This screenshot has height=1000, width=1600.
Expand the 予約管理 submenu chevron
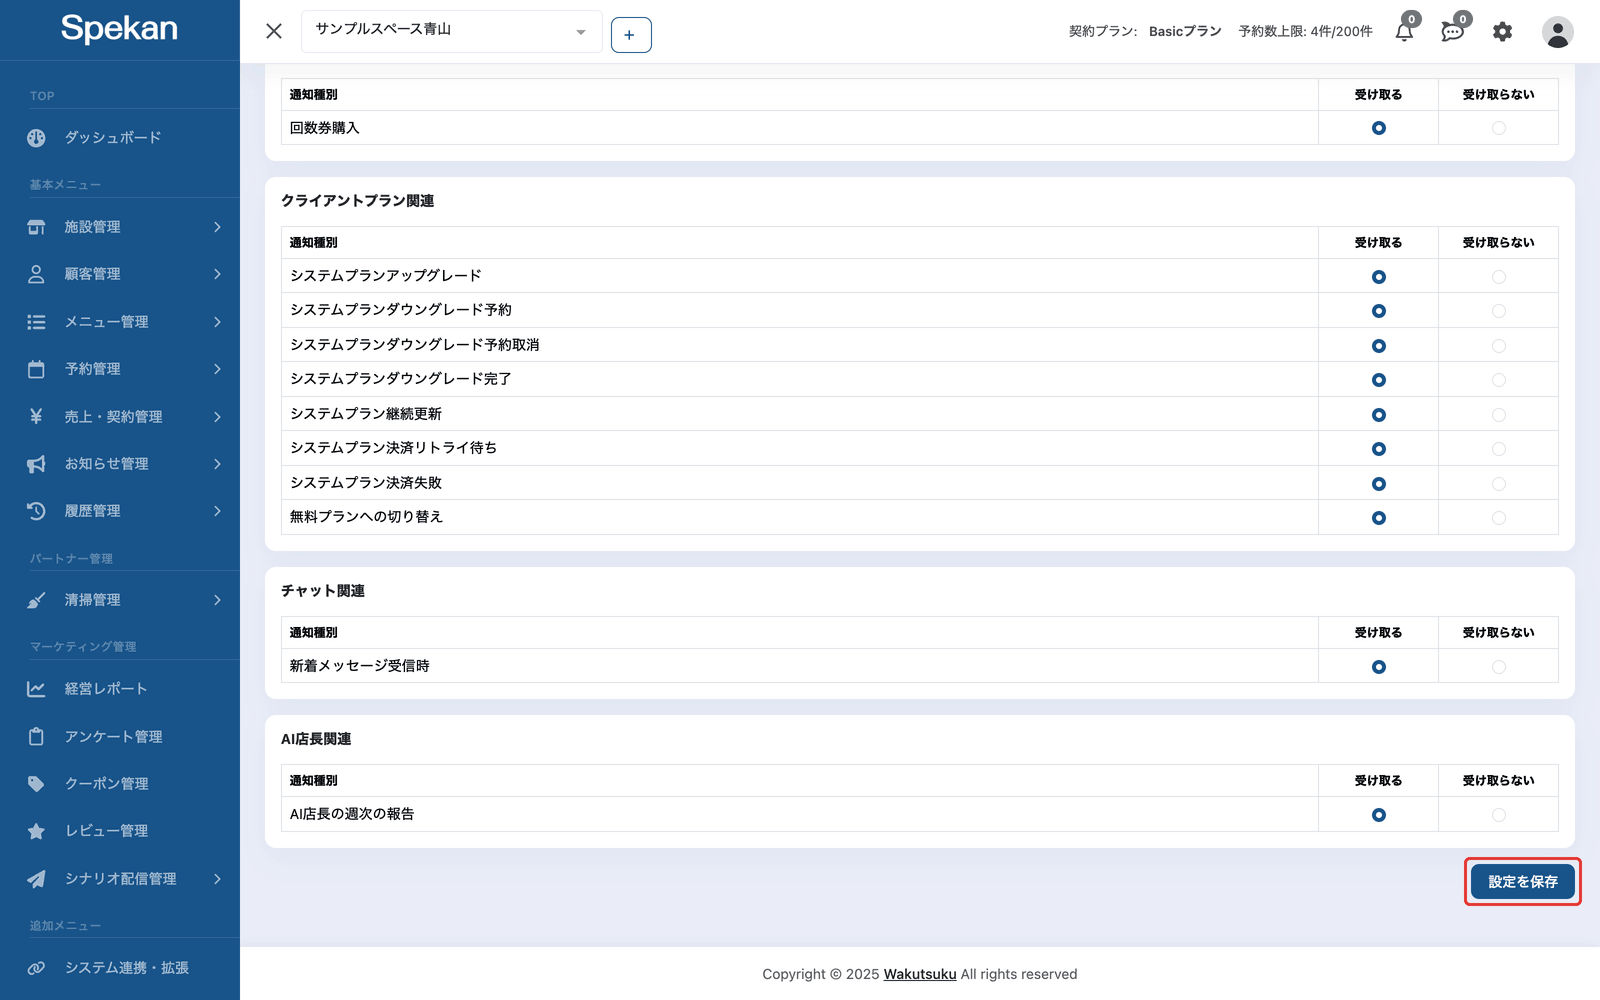tap(217, 369)
